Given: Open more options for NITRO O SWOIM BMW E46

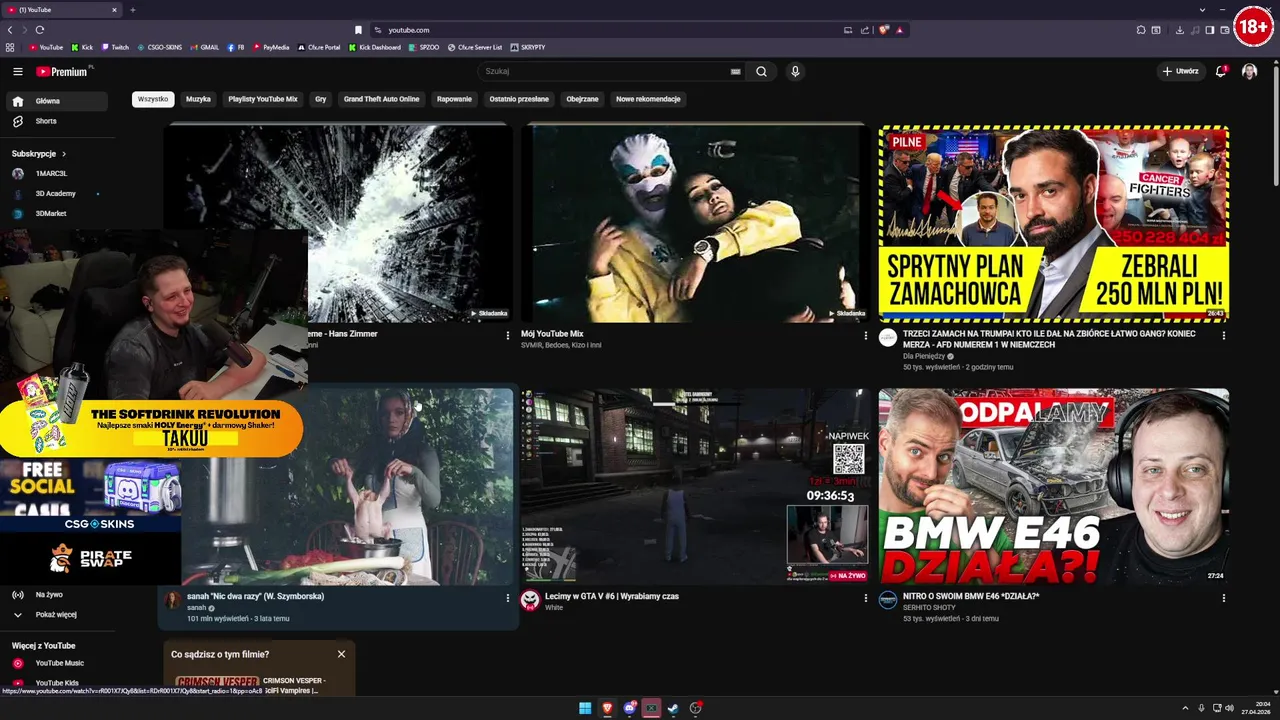Looking at the screenshot, I should pos(1223,598).
